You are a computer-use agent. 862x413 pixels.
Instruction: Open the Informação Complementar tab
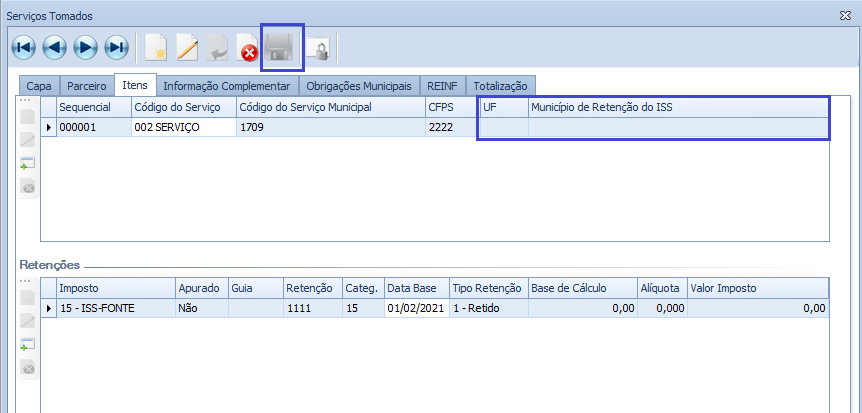[226, 86]
